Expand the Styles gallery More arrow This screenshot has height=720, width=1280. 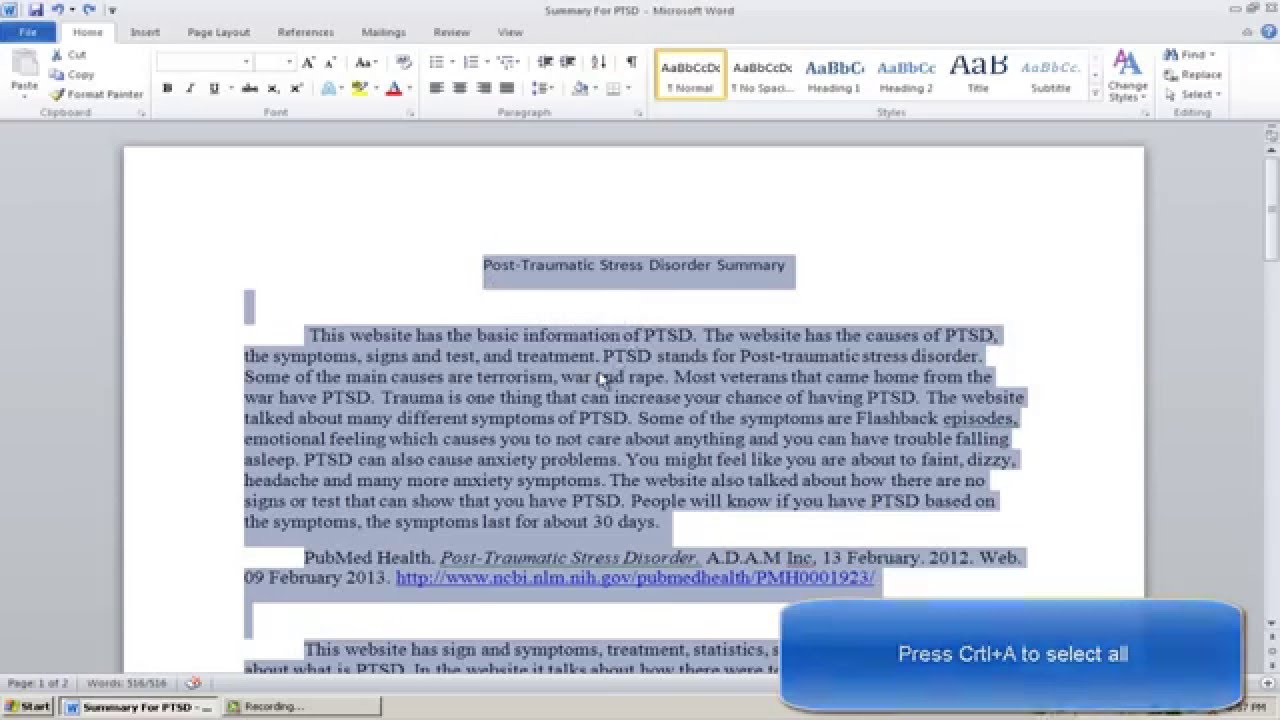1094,93
